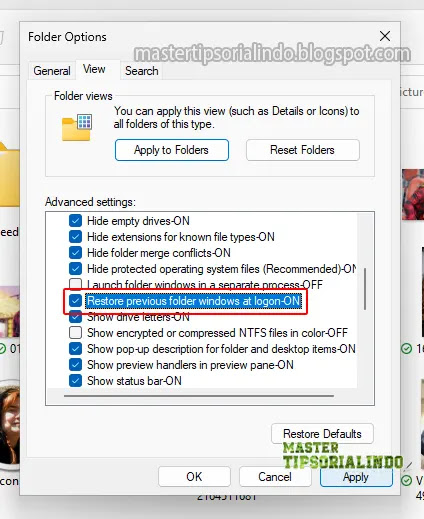
Task: Toggle the Hide empty drives checkbox
Action: (75, 221)
